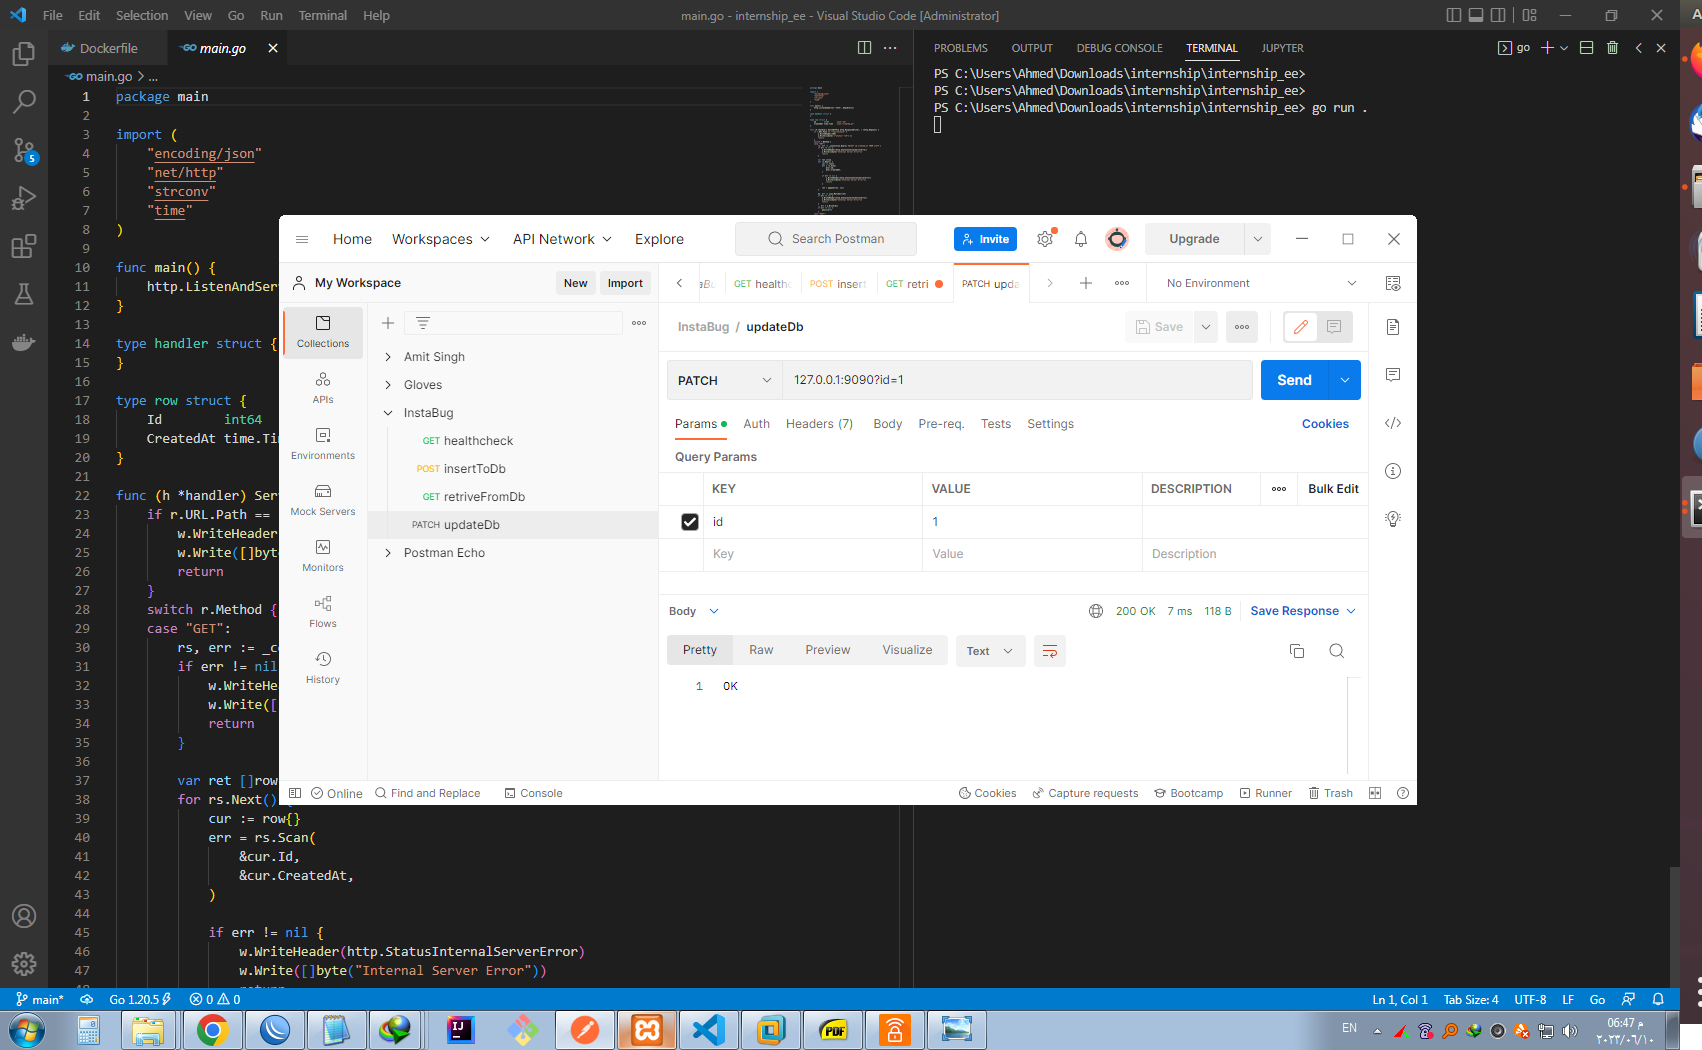Screen dimensions: 1702x1050
Task: Open VS Code Manage gear icon
Action: [24, 964]
